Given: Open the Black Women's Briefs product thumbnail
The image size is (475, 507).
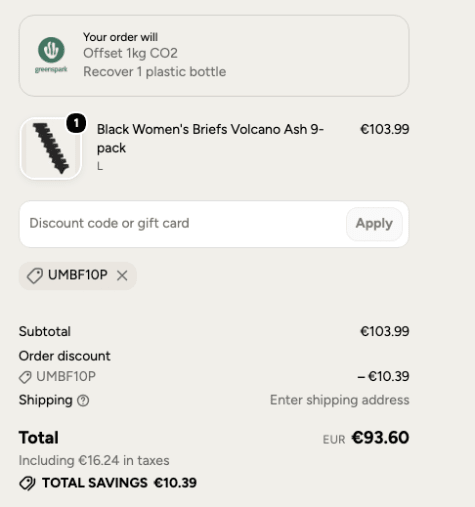Looking at the screenshot, I should tap(51, 149).
